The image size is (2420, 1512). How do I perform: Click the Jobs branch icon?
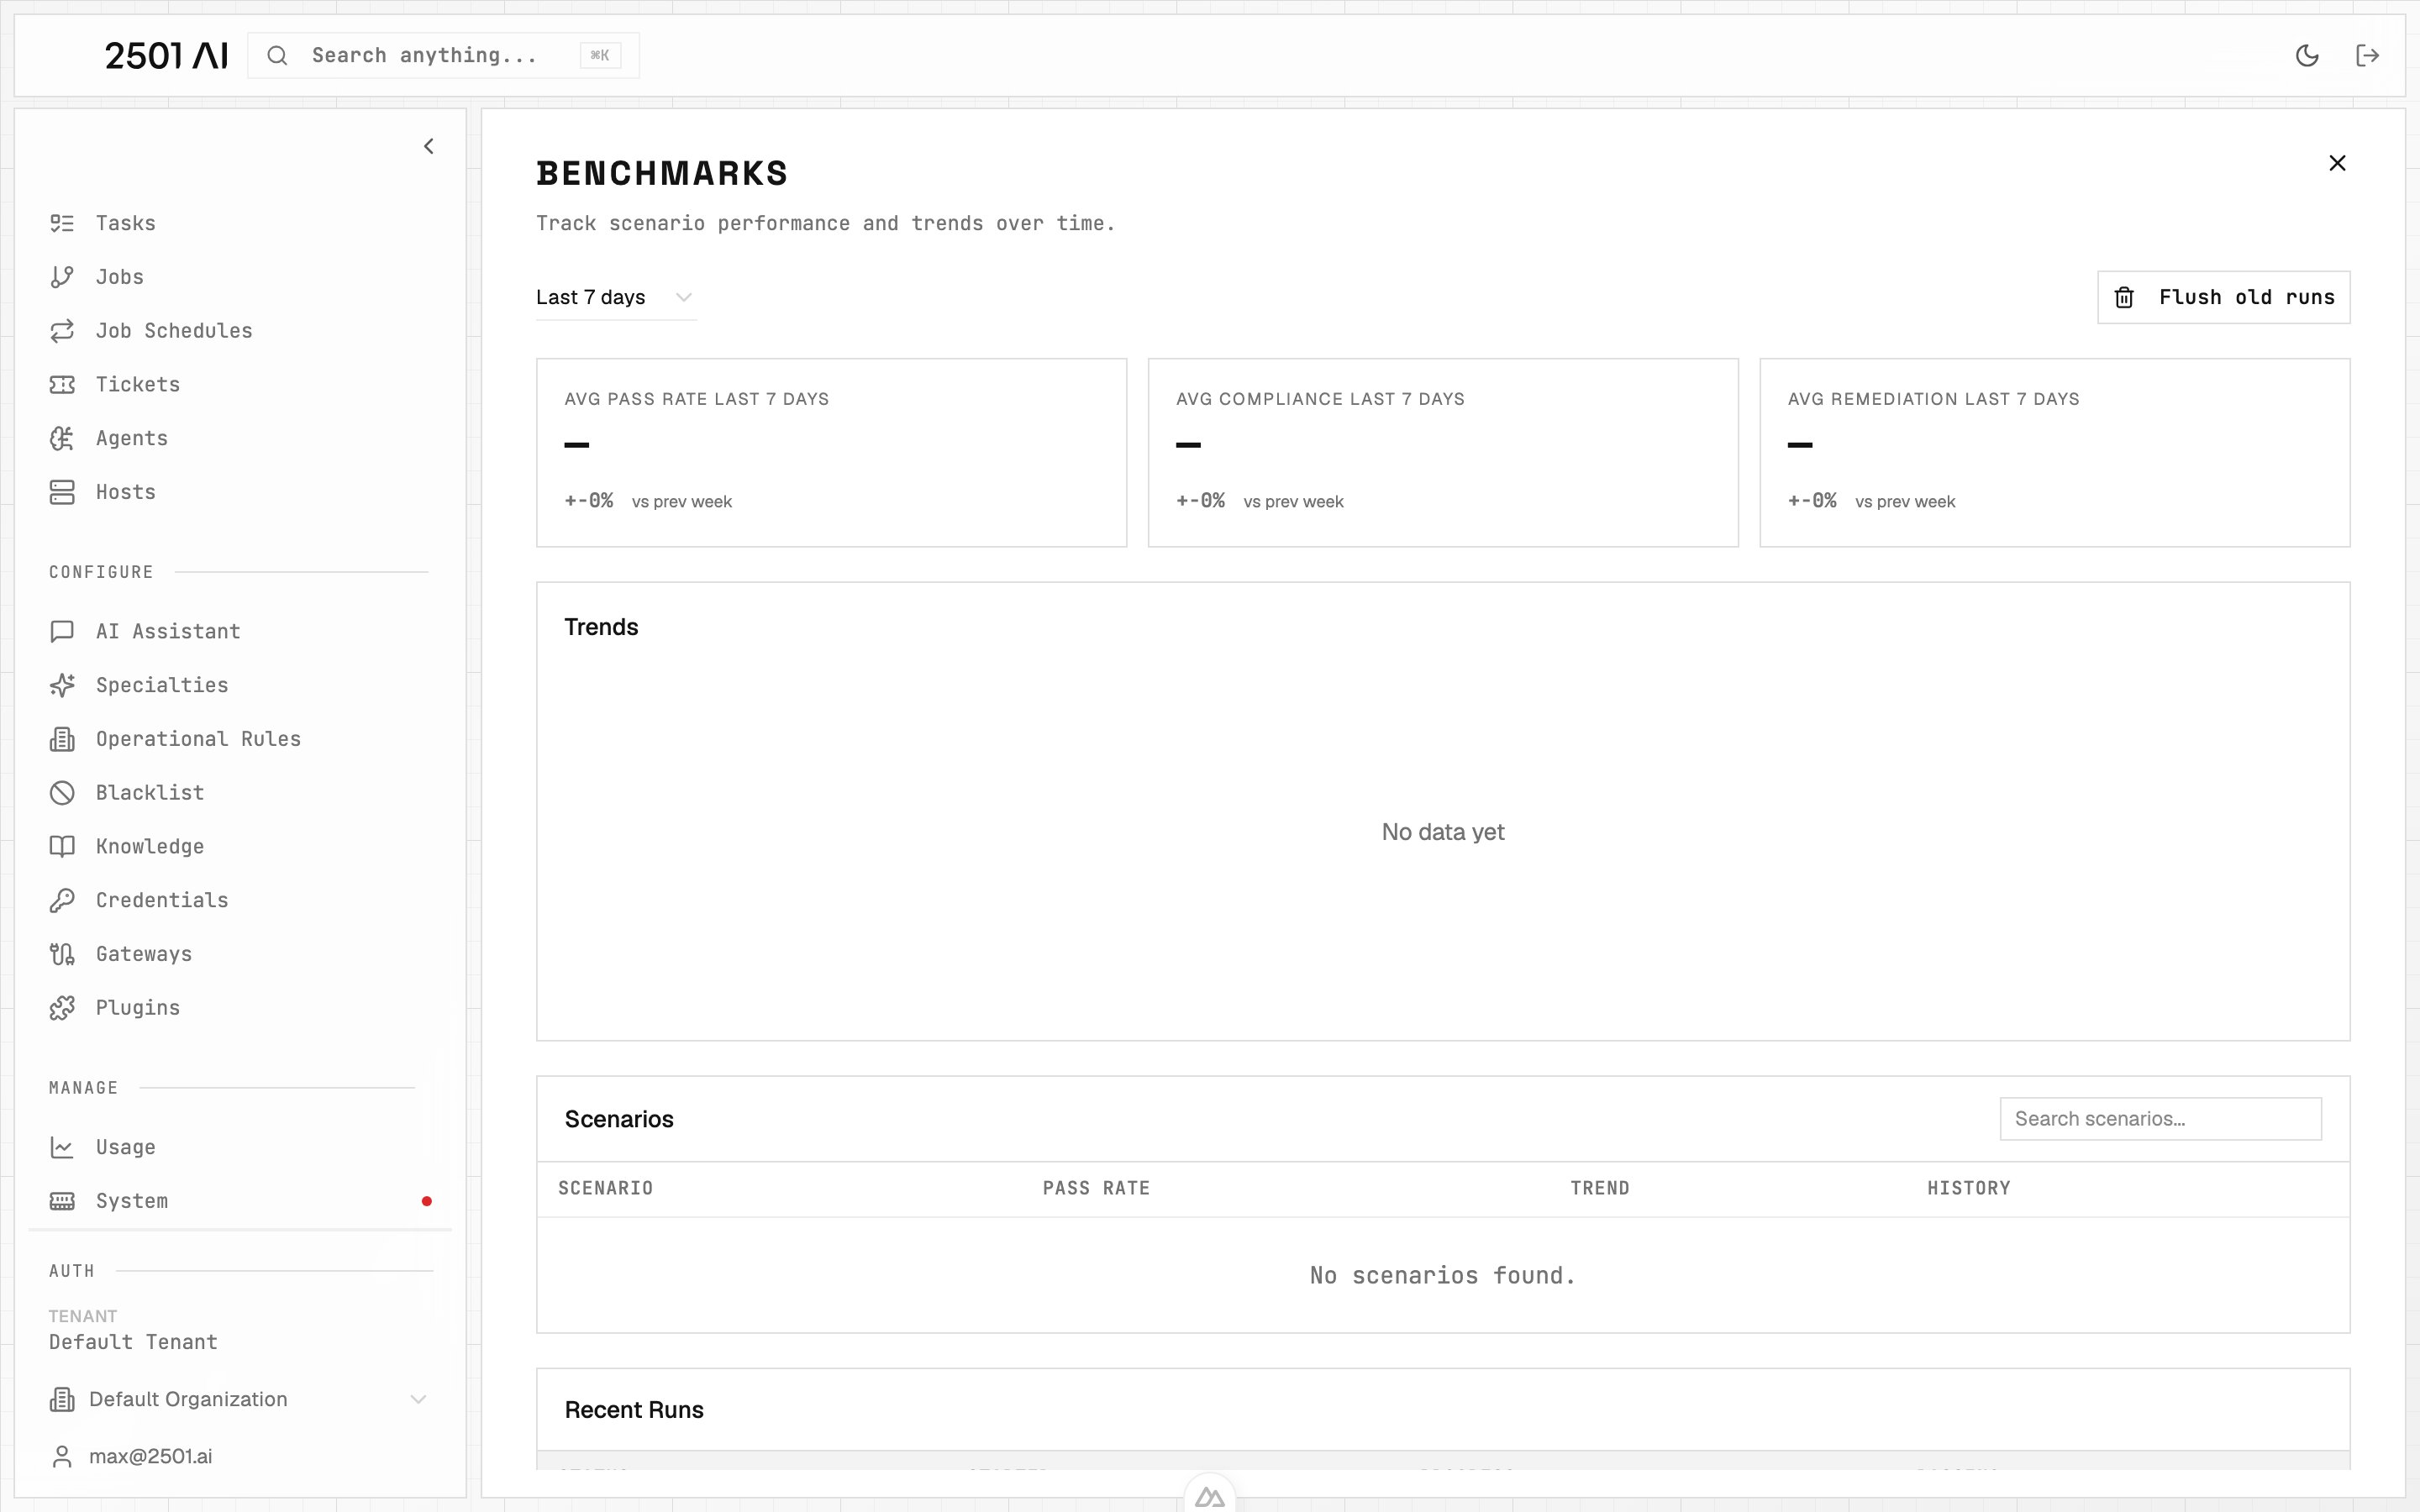(62, 277)
